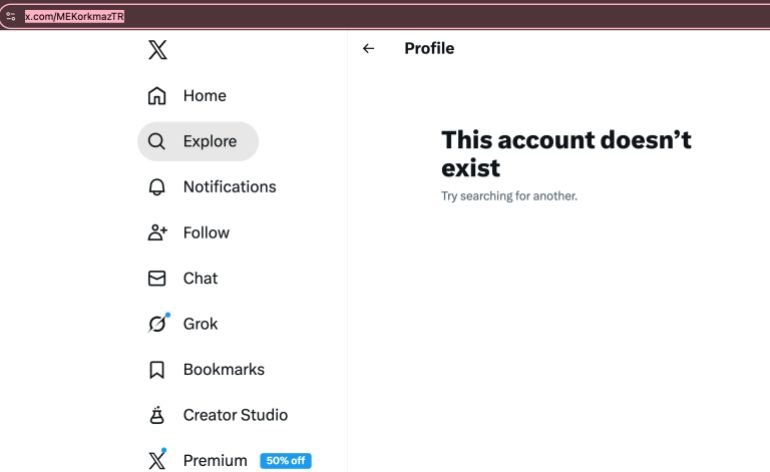Click the Creator Studio text link
Image resolution: width=770 pixels, height=472 pixels.
(235, 415)
